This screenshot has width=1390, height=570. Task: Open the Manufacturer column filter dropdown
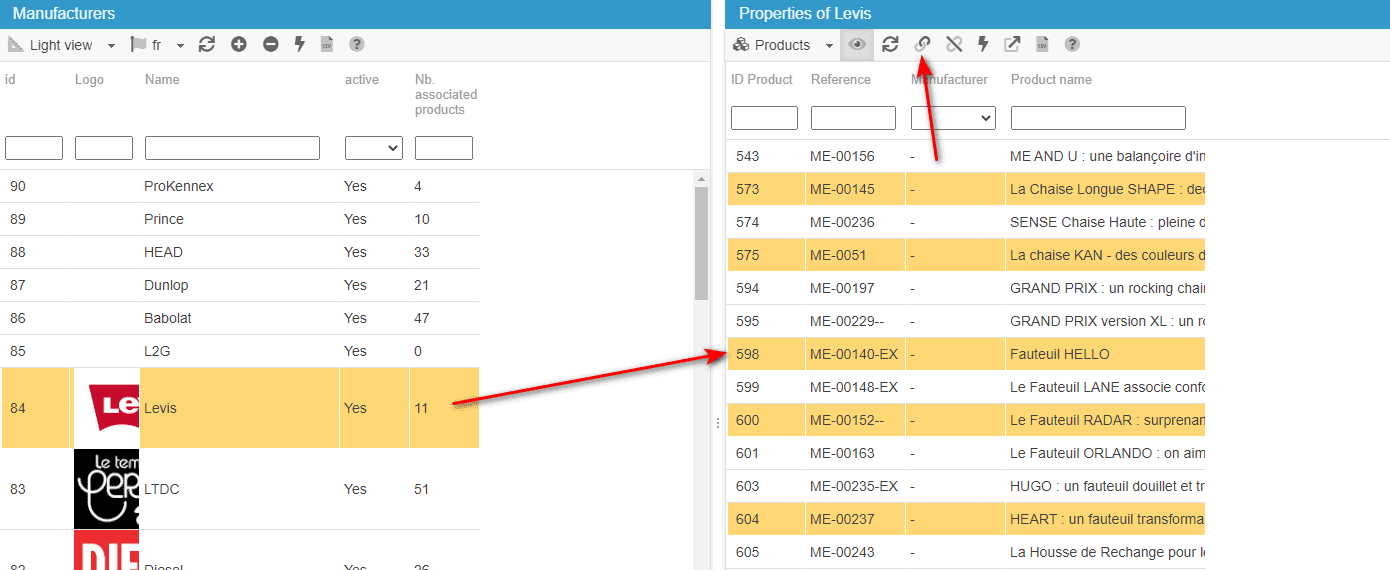tap(953, 118)
